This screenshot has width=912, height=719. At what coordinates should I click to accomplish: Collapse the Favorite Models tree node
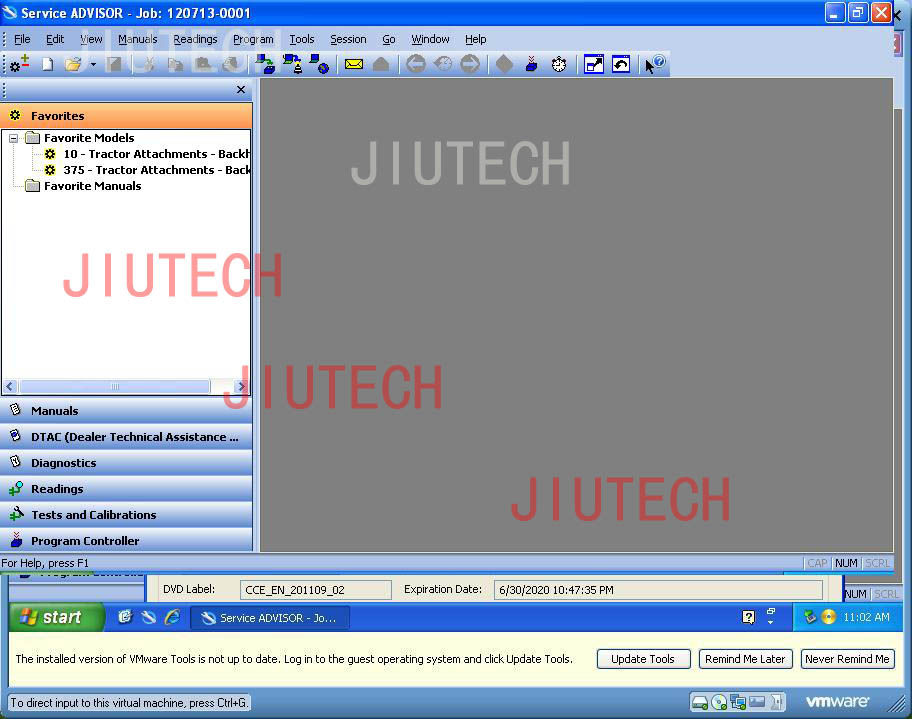point(13,138)
